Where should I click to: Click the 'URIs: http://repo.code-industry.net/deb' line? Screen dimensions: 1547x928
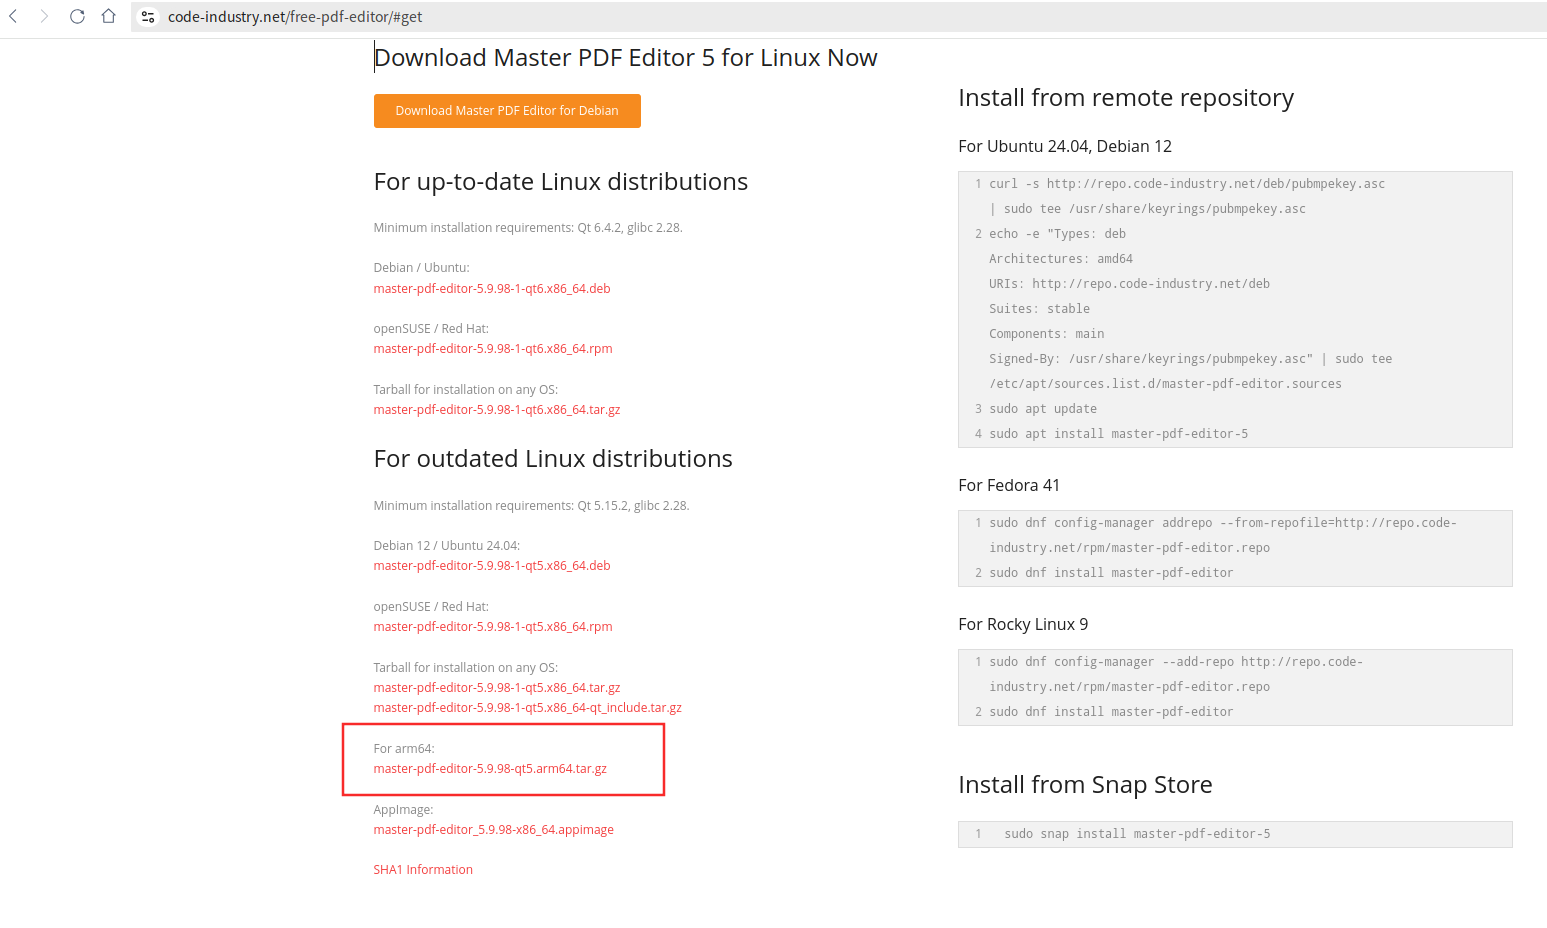pyautogui.click(x=1130, y=284)
